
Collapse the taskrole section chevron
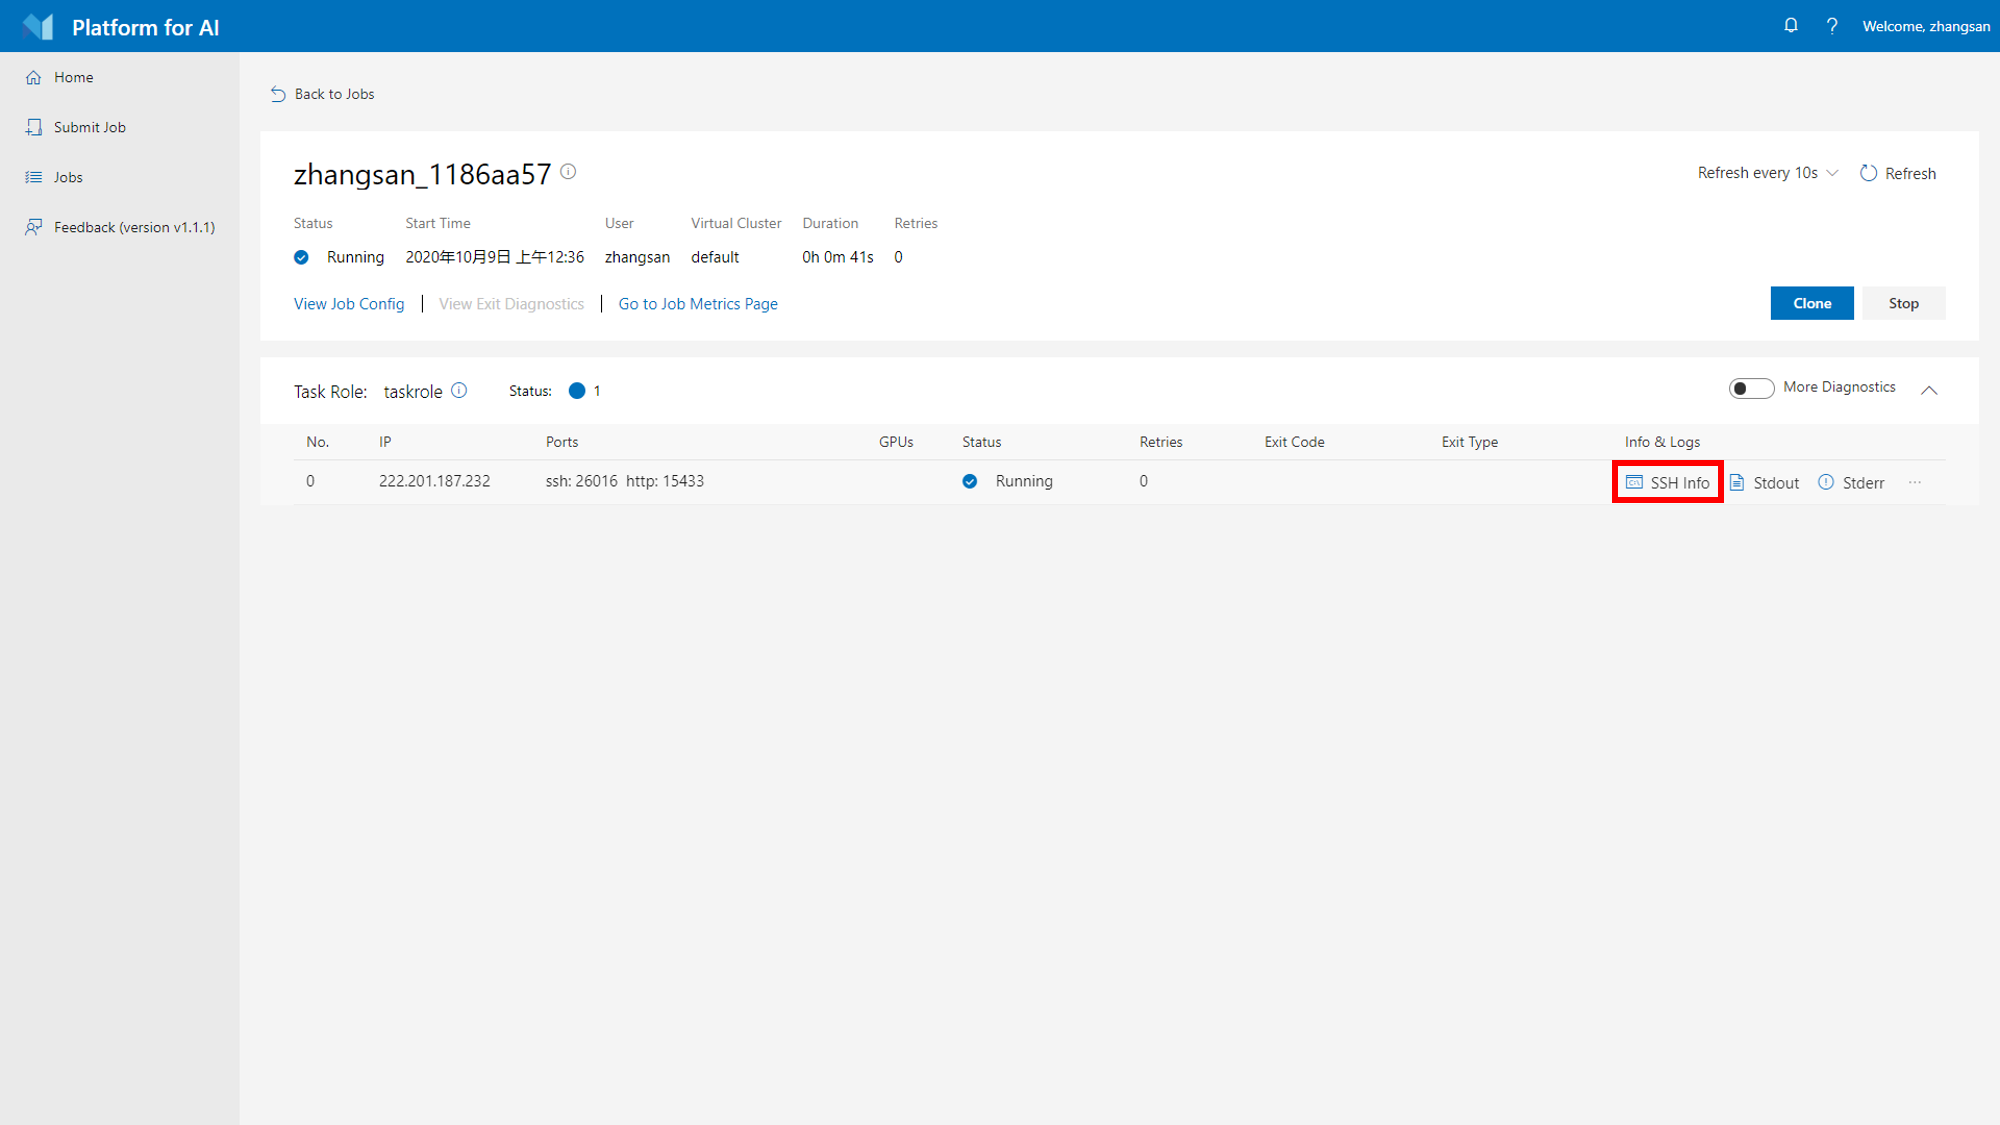point(1929,390)
